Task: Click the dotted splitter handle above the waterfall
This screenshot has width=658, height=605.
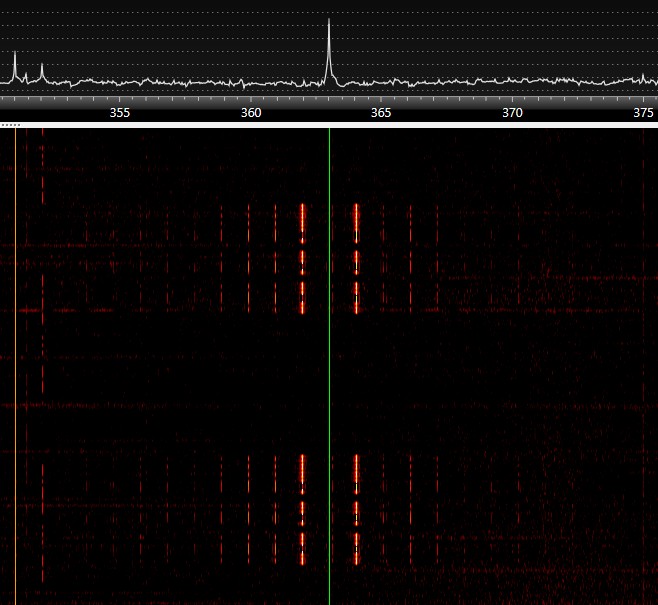Action: (11, 125)
